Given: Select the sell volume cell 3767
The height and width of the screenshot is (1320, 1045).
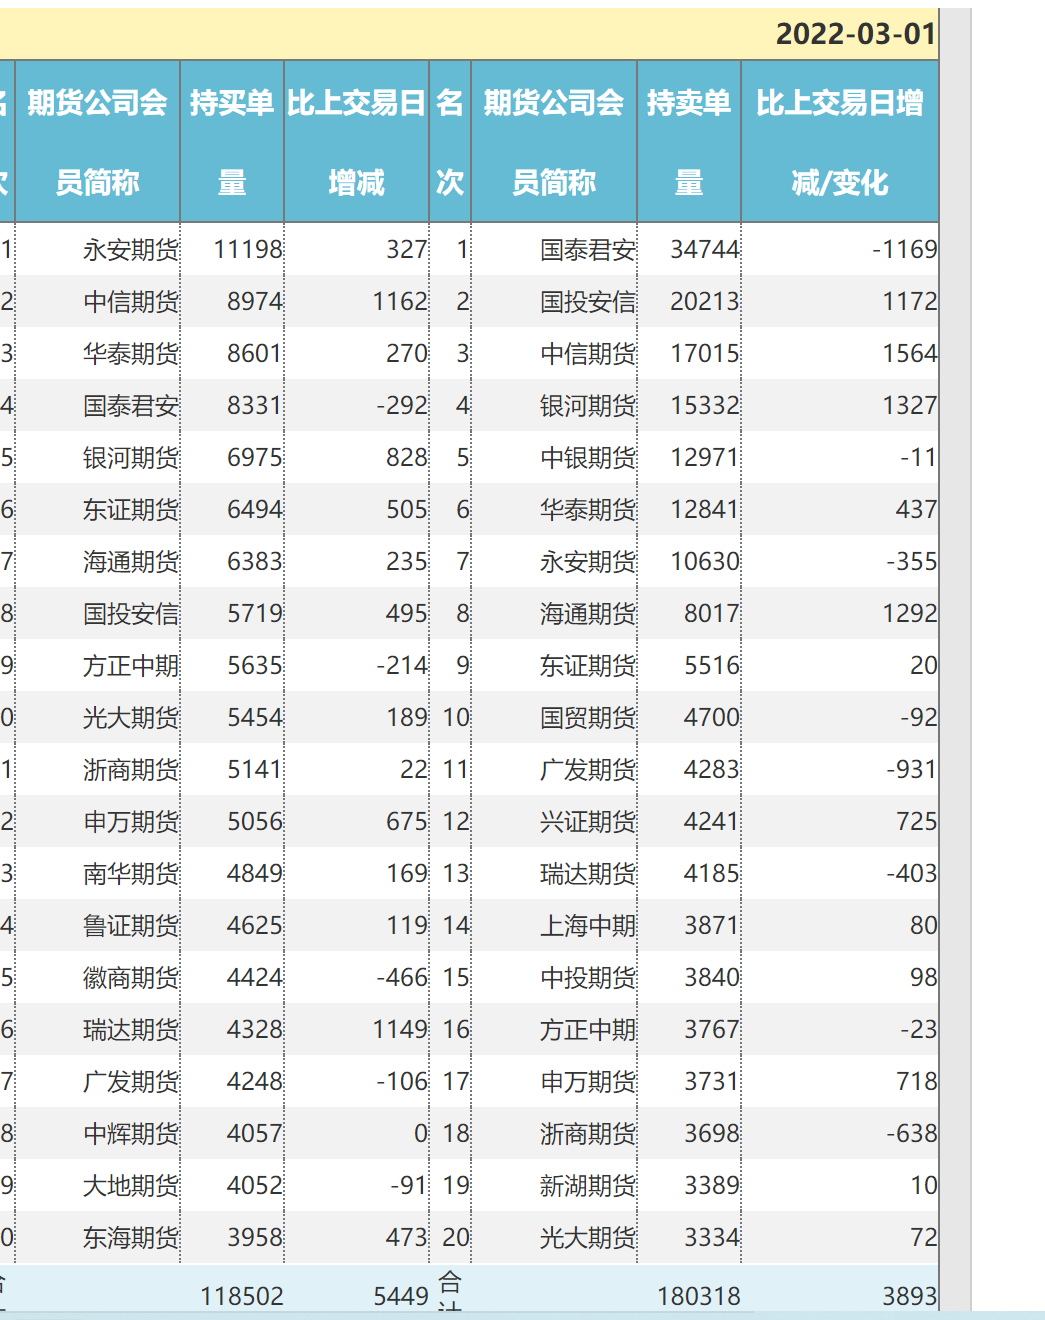Looking at the screenshot, I should (689, 1029).
